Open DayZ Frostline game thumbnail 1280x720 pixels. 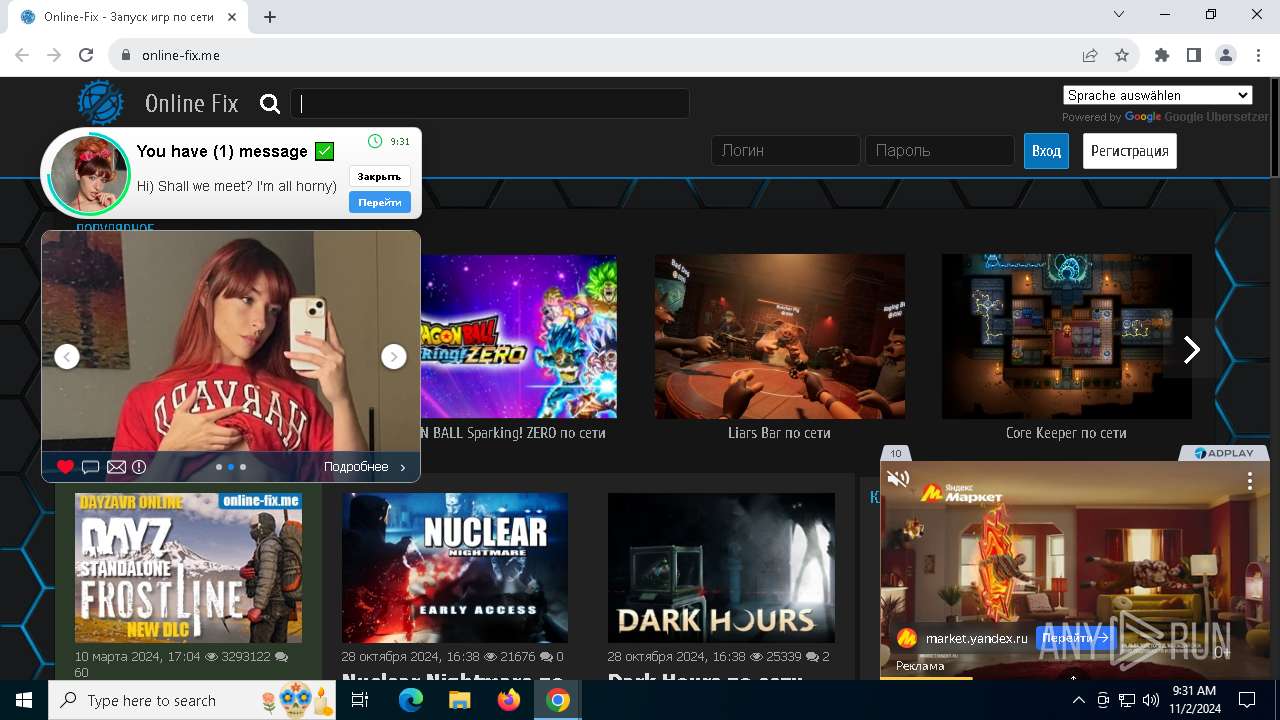[x=188, y=568]
